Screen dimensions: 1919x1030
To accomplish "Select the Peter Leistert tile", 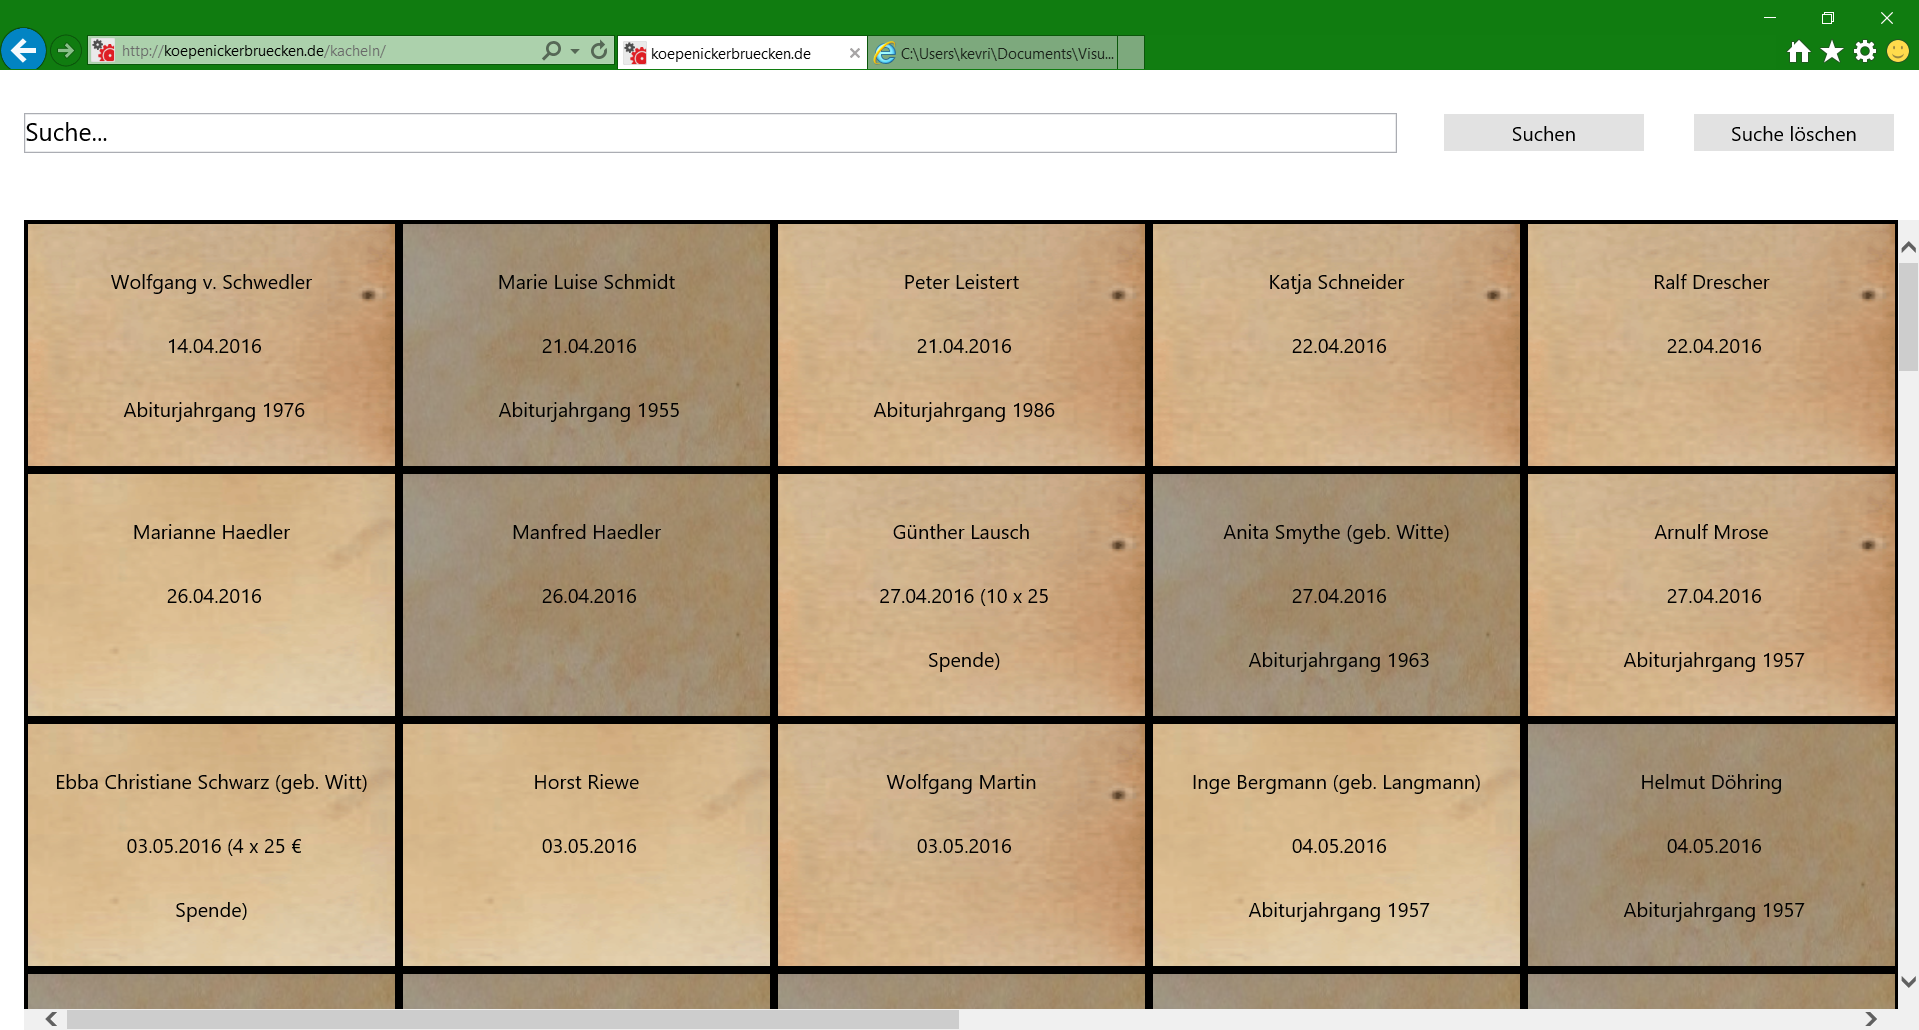I will [961, 344].
